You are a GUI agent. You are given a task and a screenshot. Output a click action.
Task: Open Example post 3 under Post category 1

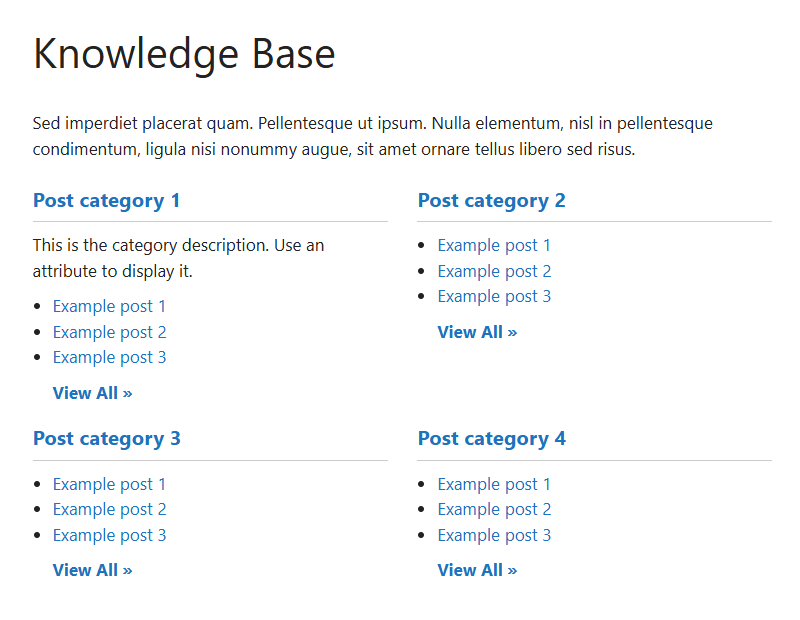109,357
